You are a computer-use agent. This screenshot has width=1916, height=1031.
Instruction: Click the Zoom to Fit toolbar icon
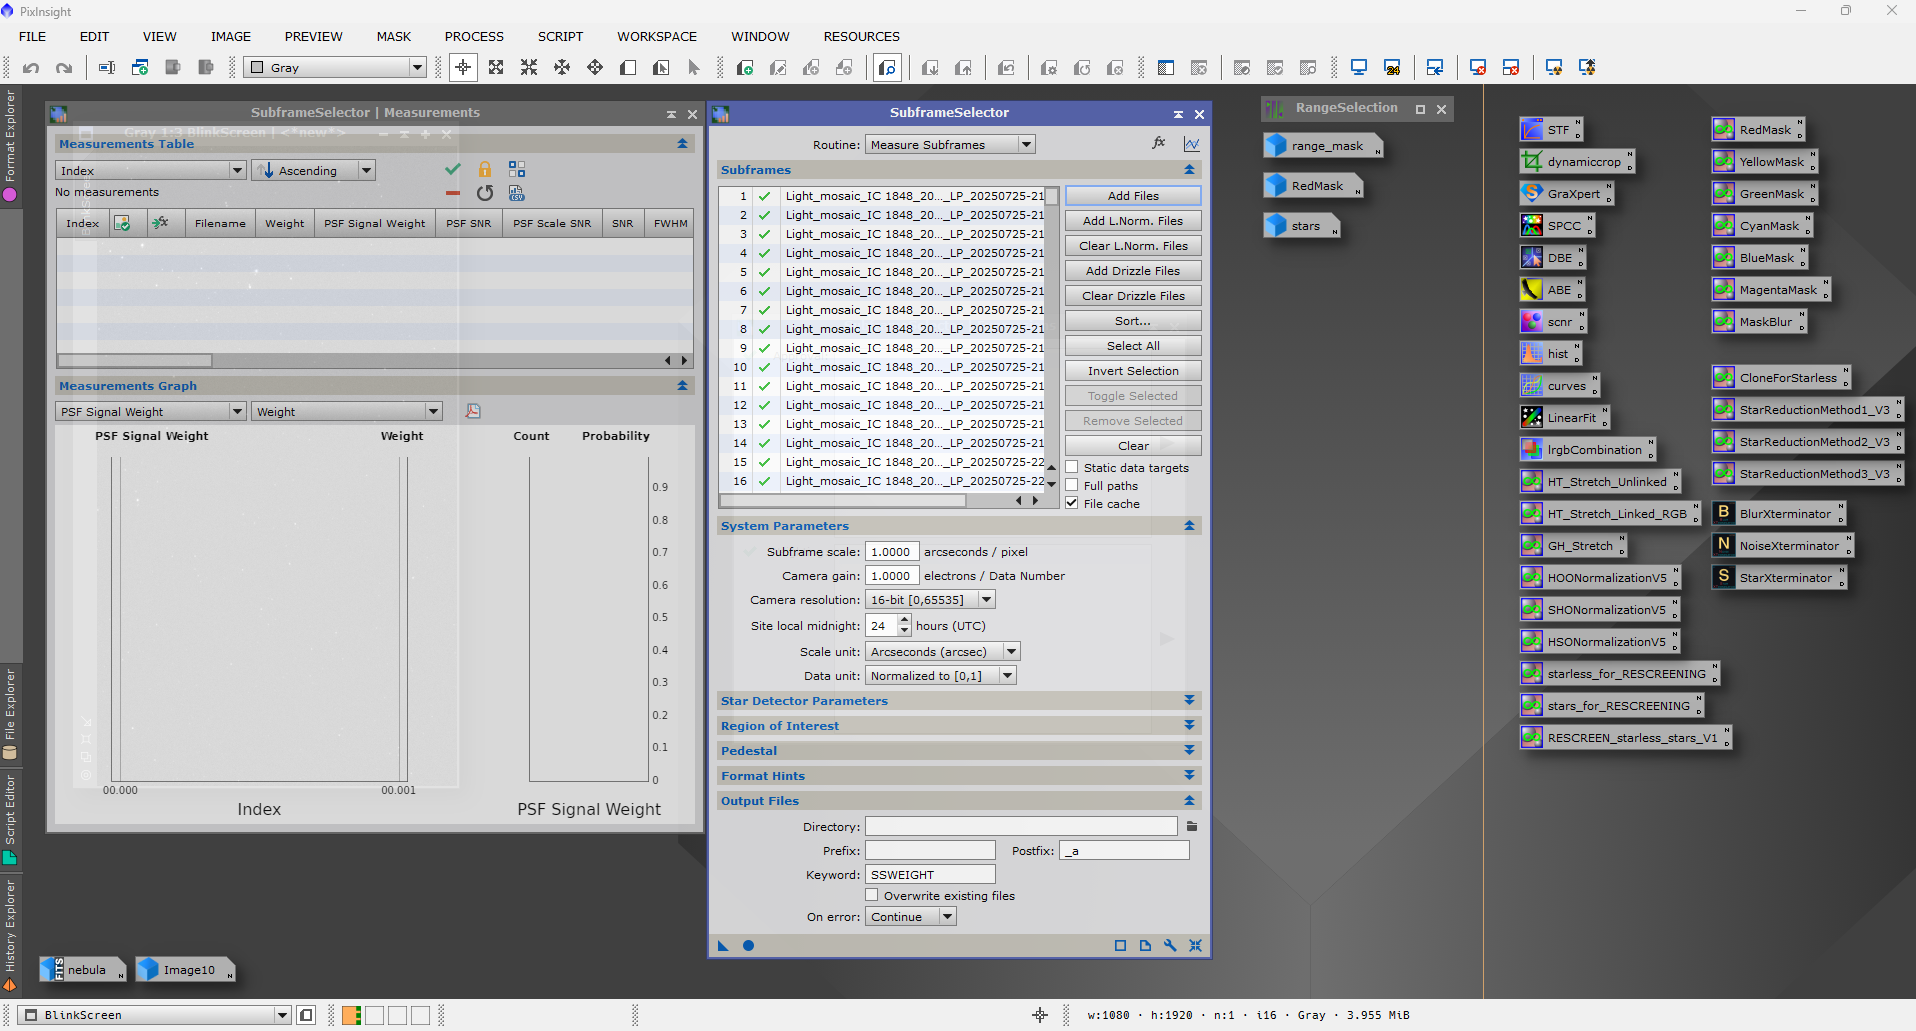point(496,67)
